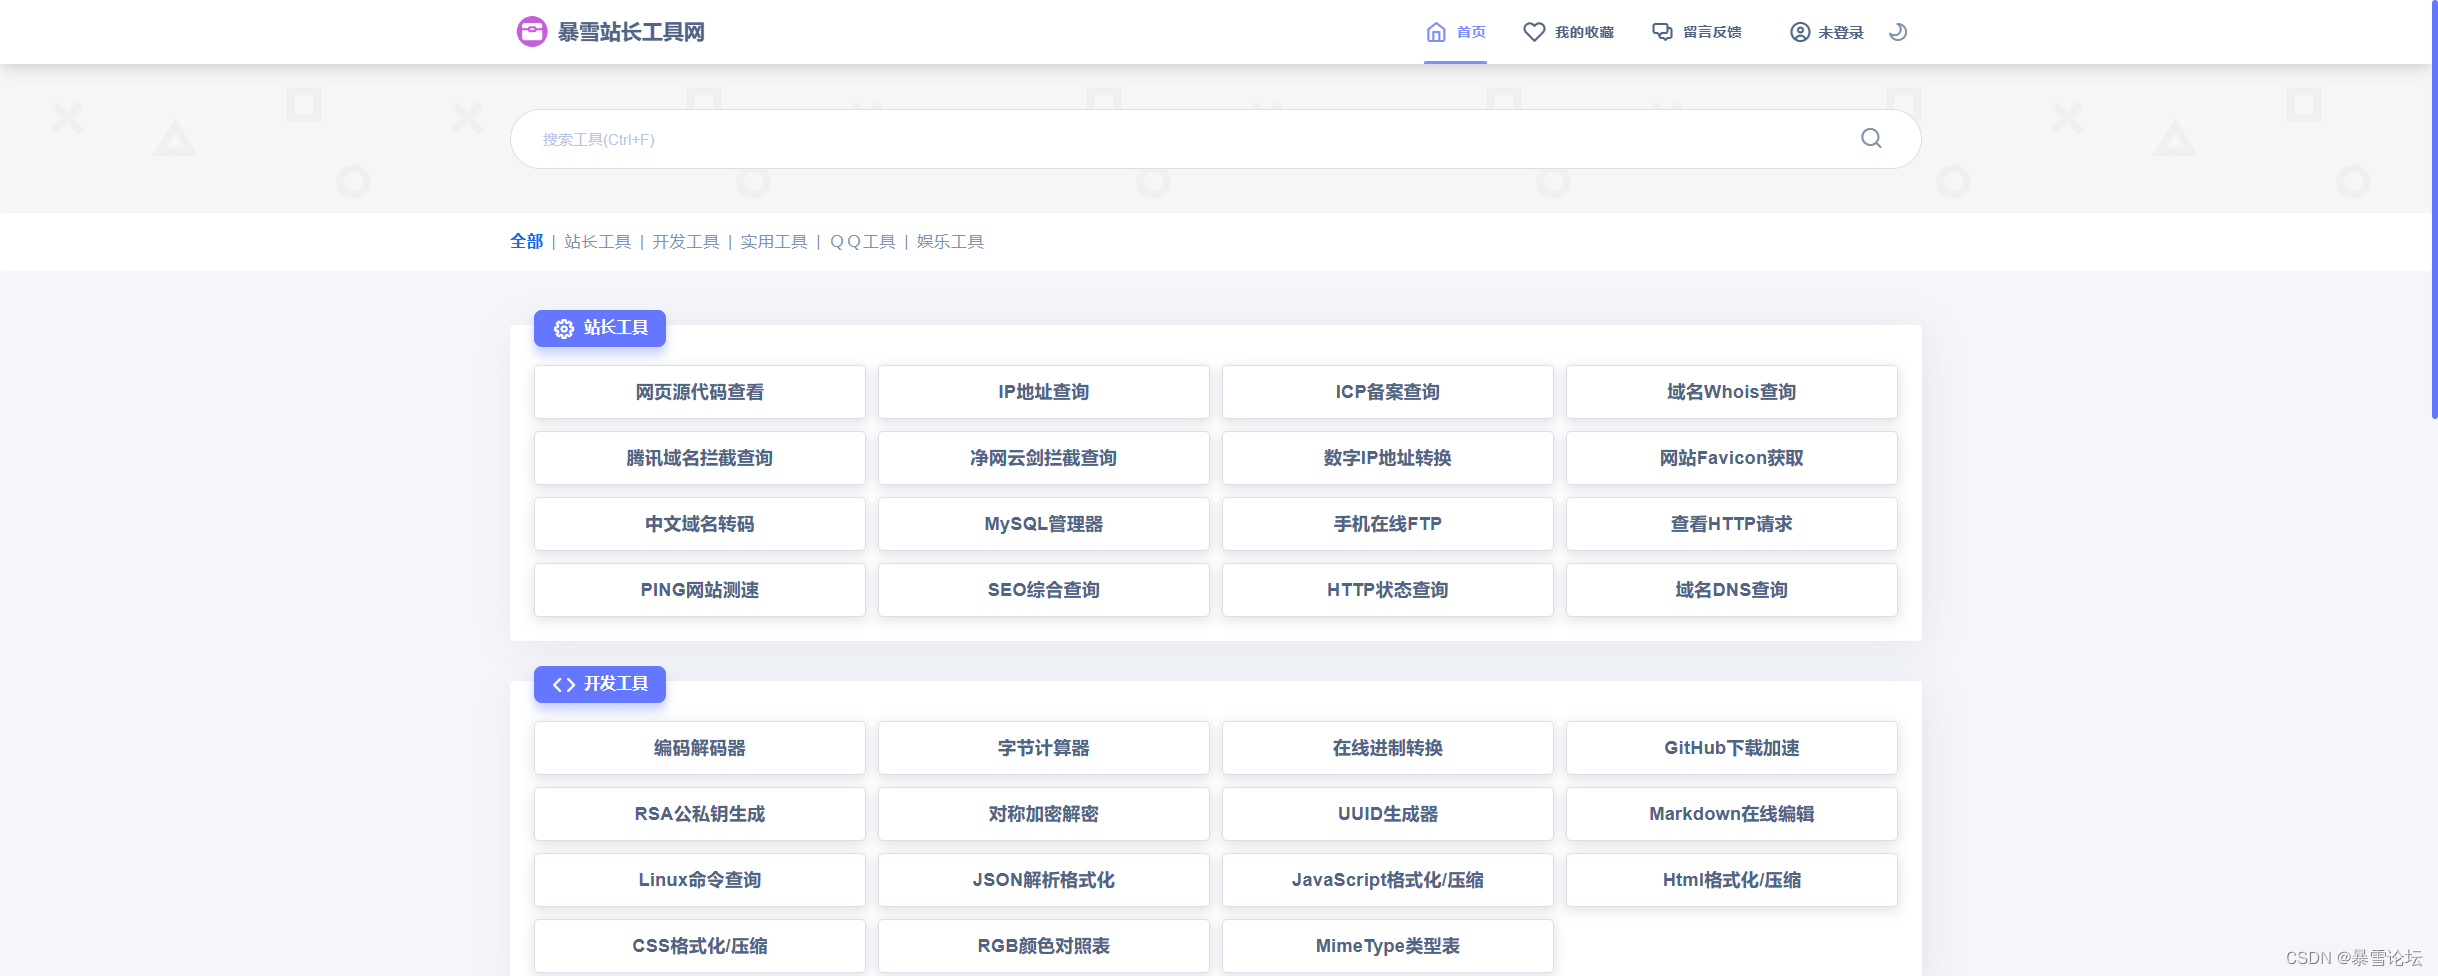Click the code brackets icon on 开发工具 header

[563, 684]
